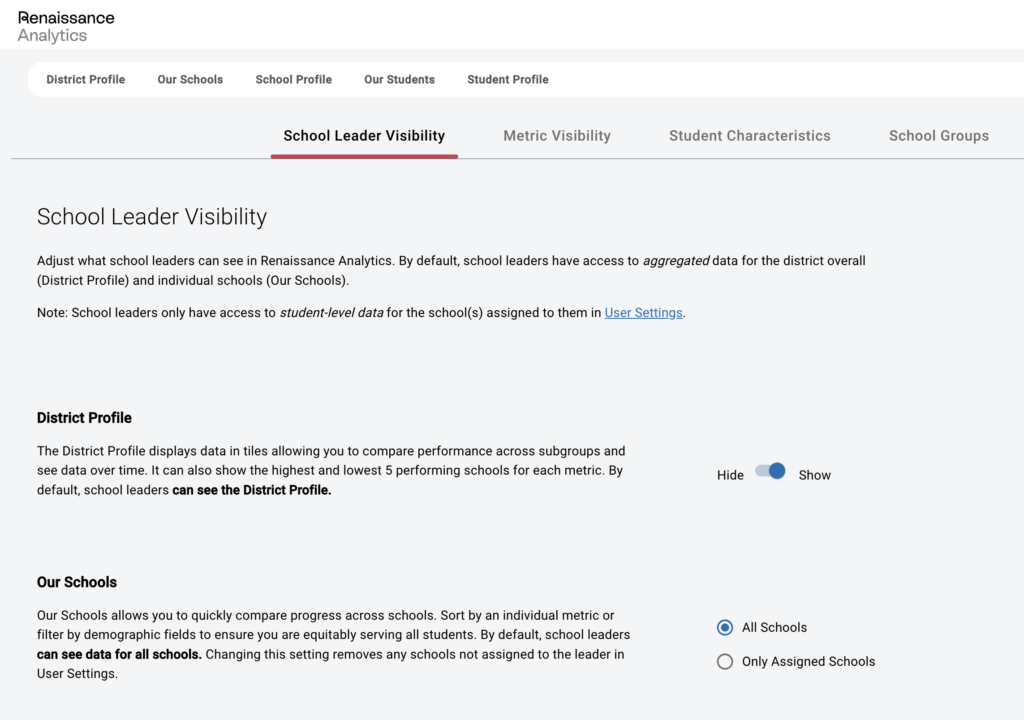Click the bold 'can see data for all schools.' text
The width and height of the screenshot is (1024, 720).
(119, 654)
